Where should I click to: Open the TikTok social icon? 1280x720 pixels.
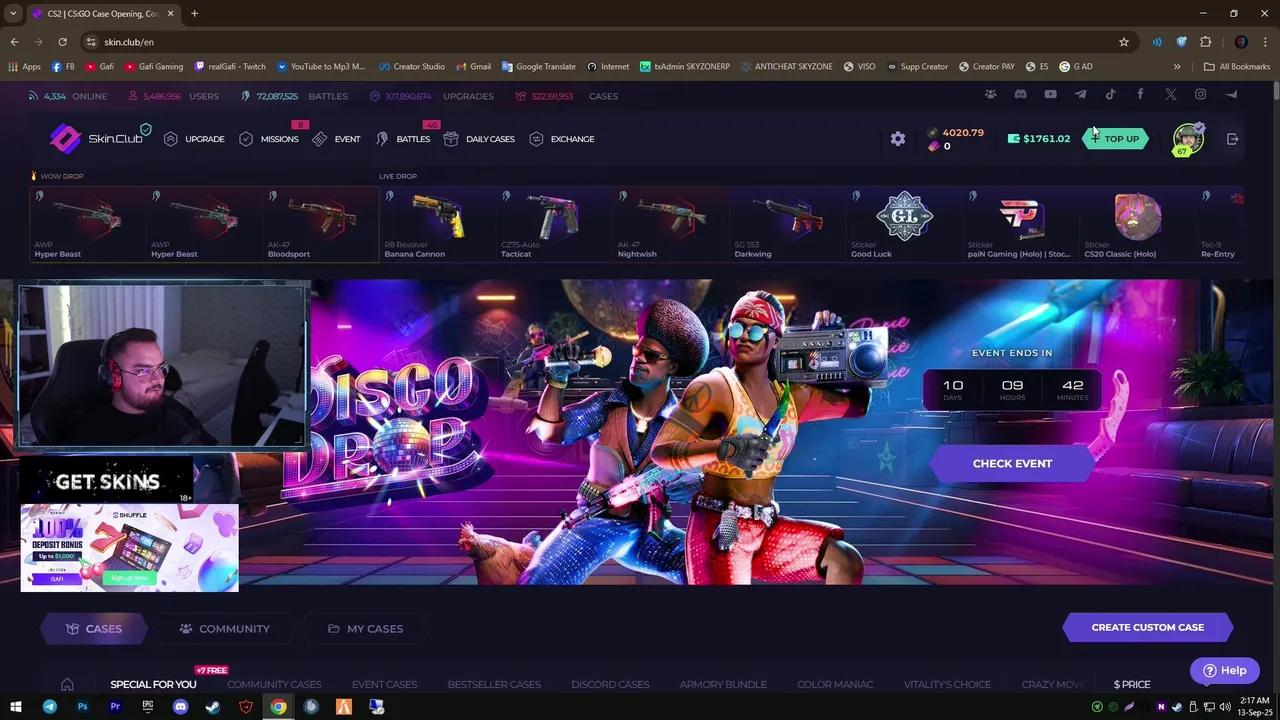tap(1110, 95)
